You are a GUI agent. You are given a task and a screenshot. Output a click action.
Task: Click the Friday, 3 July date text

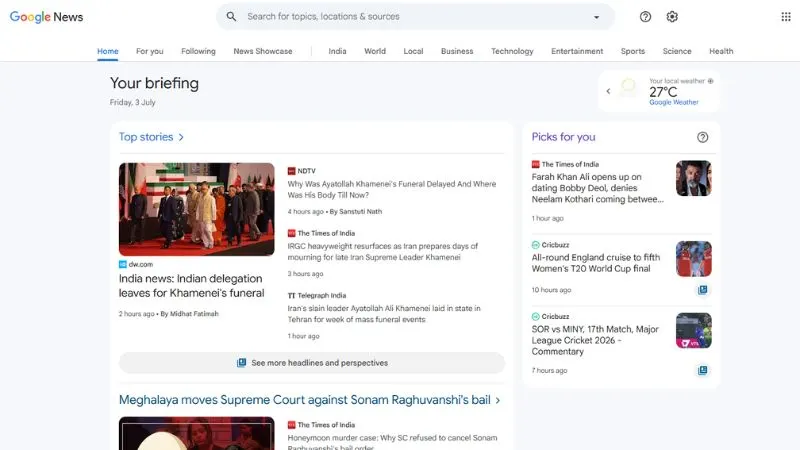[133, 103]
